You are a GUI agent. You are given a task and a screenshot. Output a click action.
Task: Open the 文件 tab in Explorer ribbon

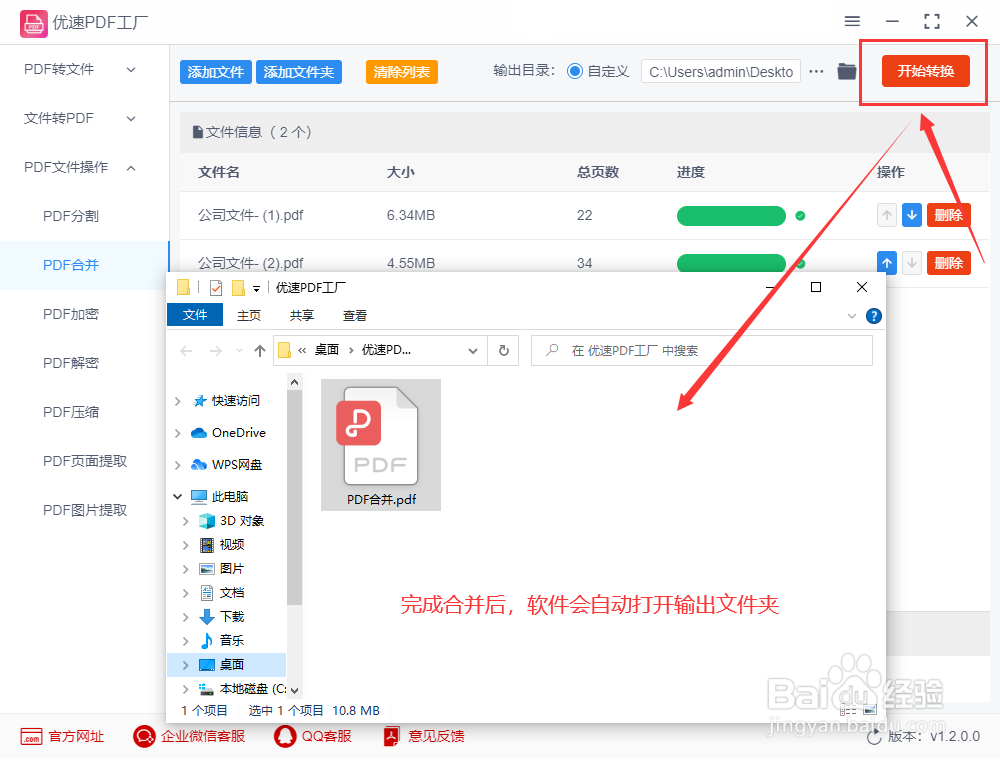[195, 315]
